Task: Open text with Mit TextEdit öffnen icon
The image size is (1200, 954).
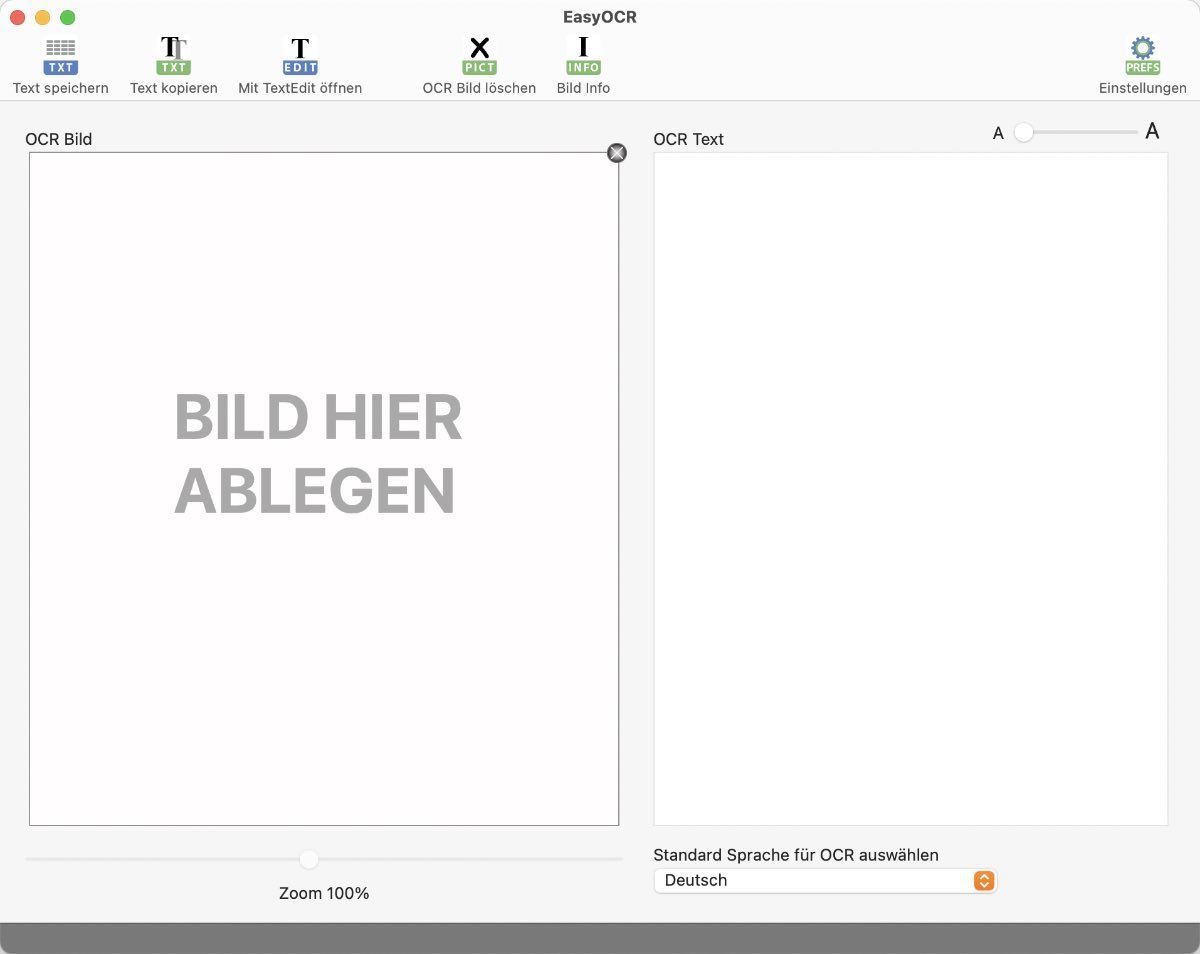Action: tap(300, 56)
